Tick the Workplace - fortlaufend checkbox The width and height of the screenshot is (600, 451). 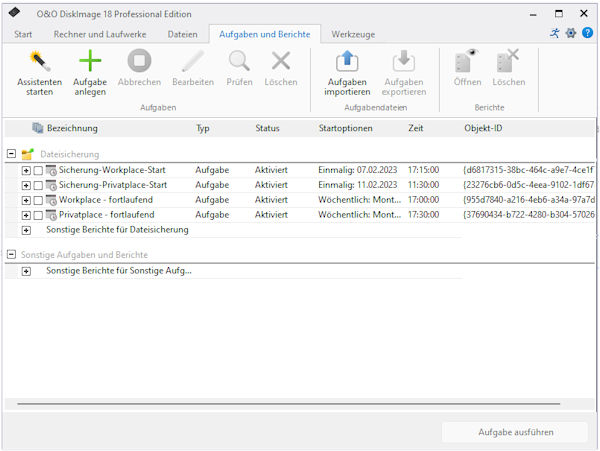tap(38, 200)
